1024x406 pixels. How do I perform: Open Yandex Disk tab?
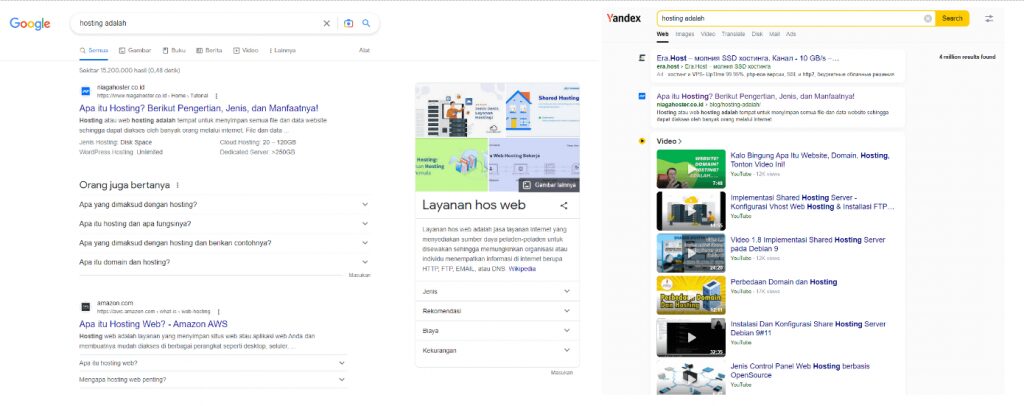pos(757,34)
